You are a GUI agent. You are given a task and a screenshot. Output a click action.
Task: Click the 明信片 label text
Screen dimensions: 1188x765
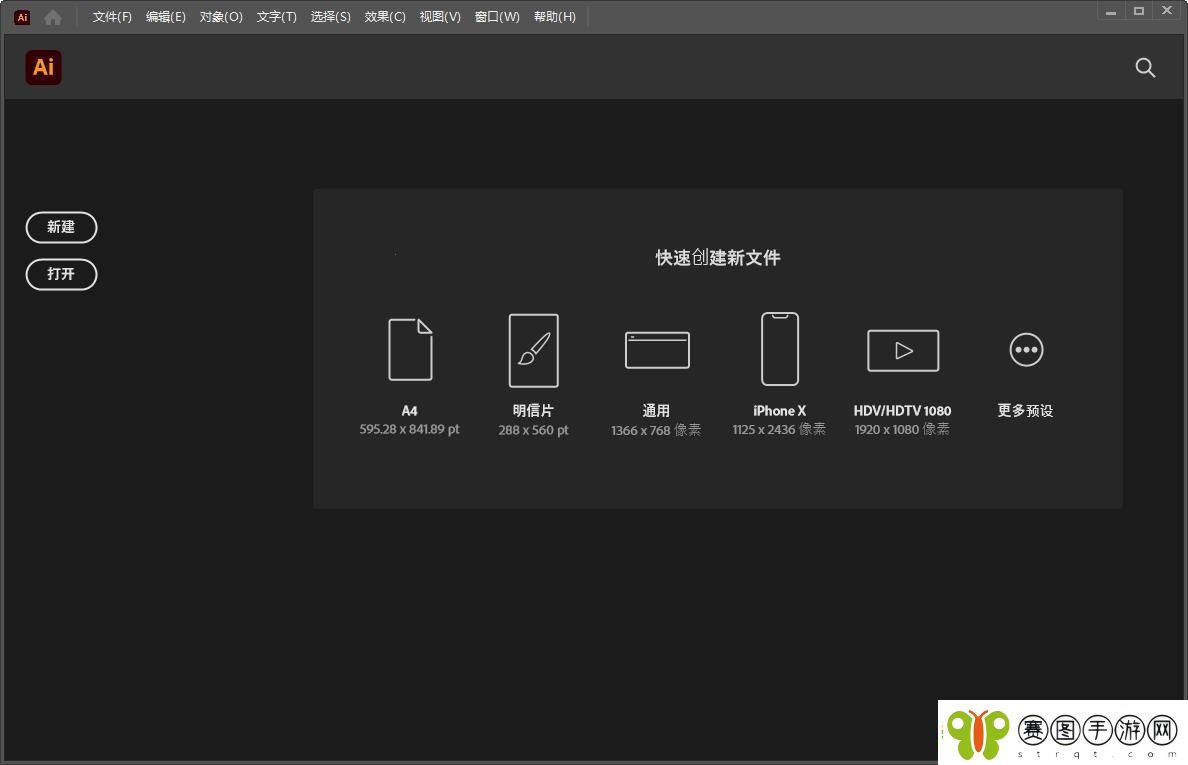[x=533, y=411]
